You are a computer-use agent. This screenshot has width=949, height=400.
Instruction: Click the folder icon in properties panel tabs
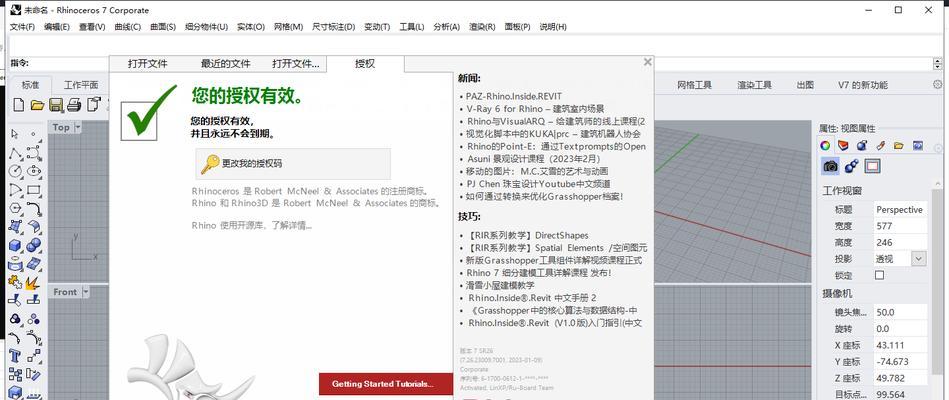point(899,145)
